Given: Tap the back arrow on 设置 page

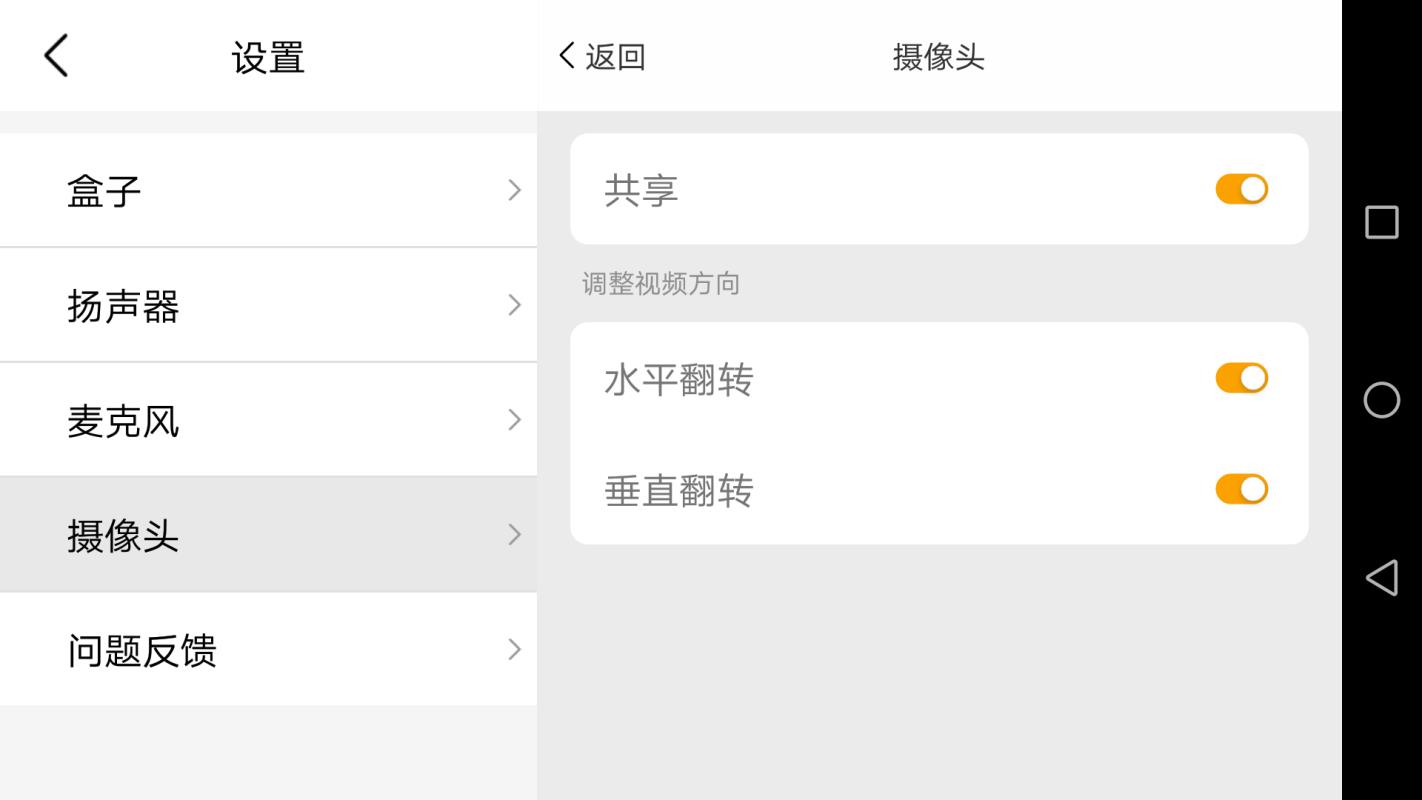Looking at the screenshot, I should [55, 55].
